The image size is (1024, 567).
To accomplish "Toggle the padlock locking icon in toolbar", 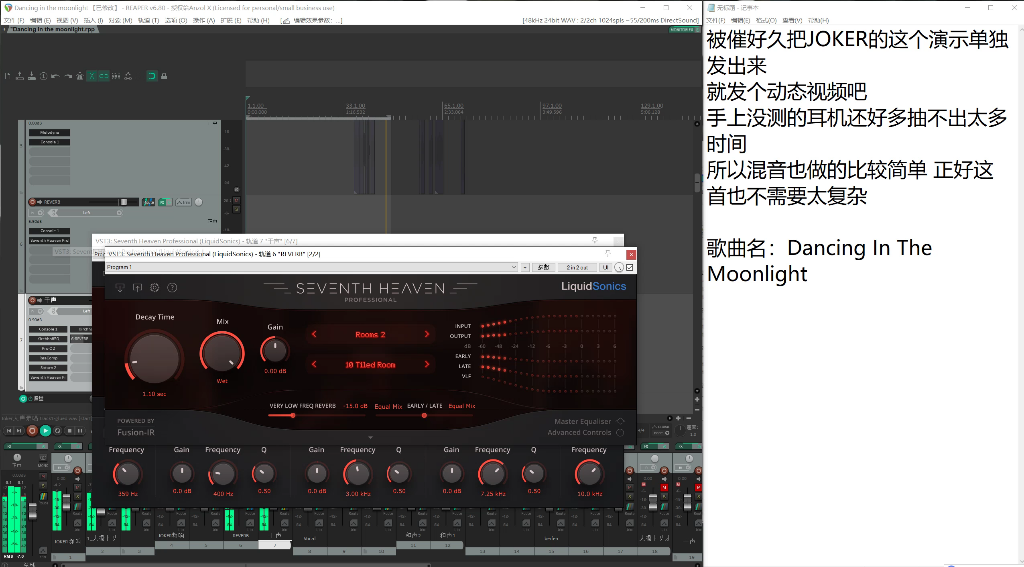I will pyautogui.click(x=164, y=76).
